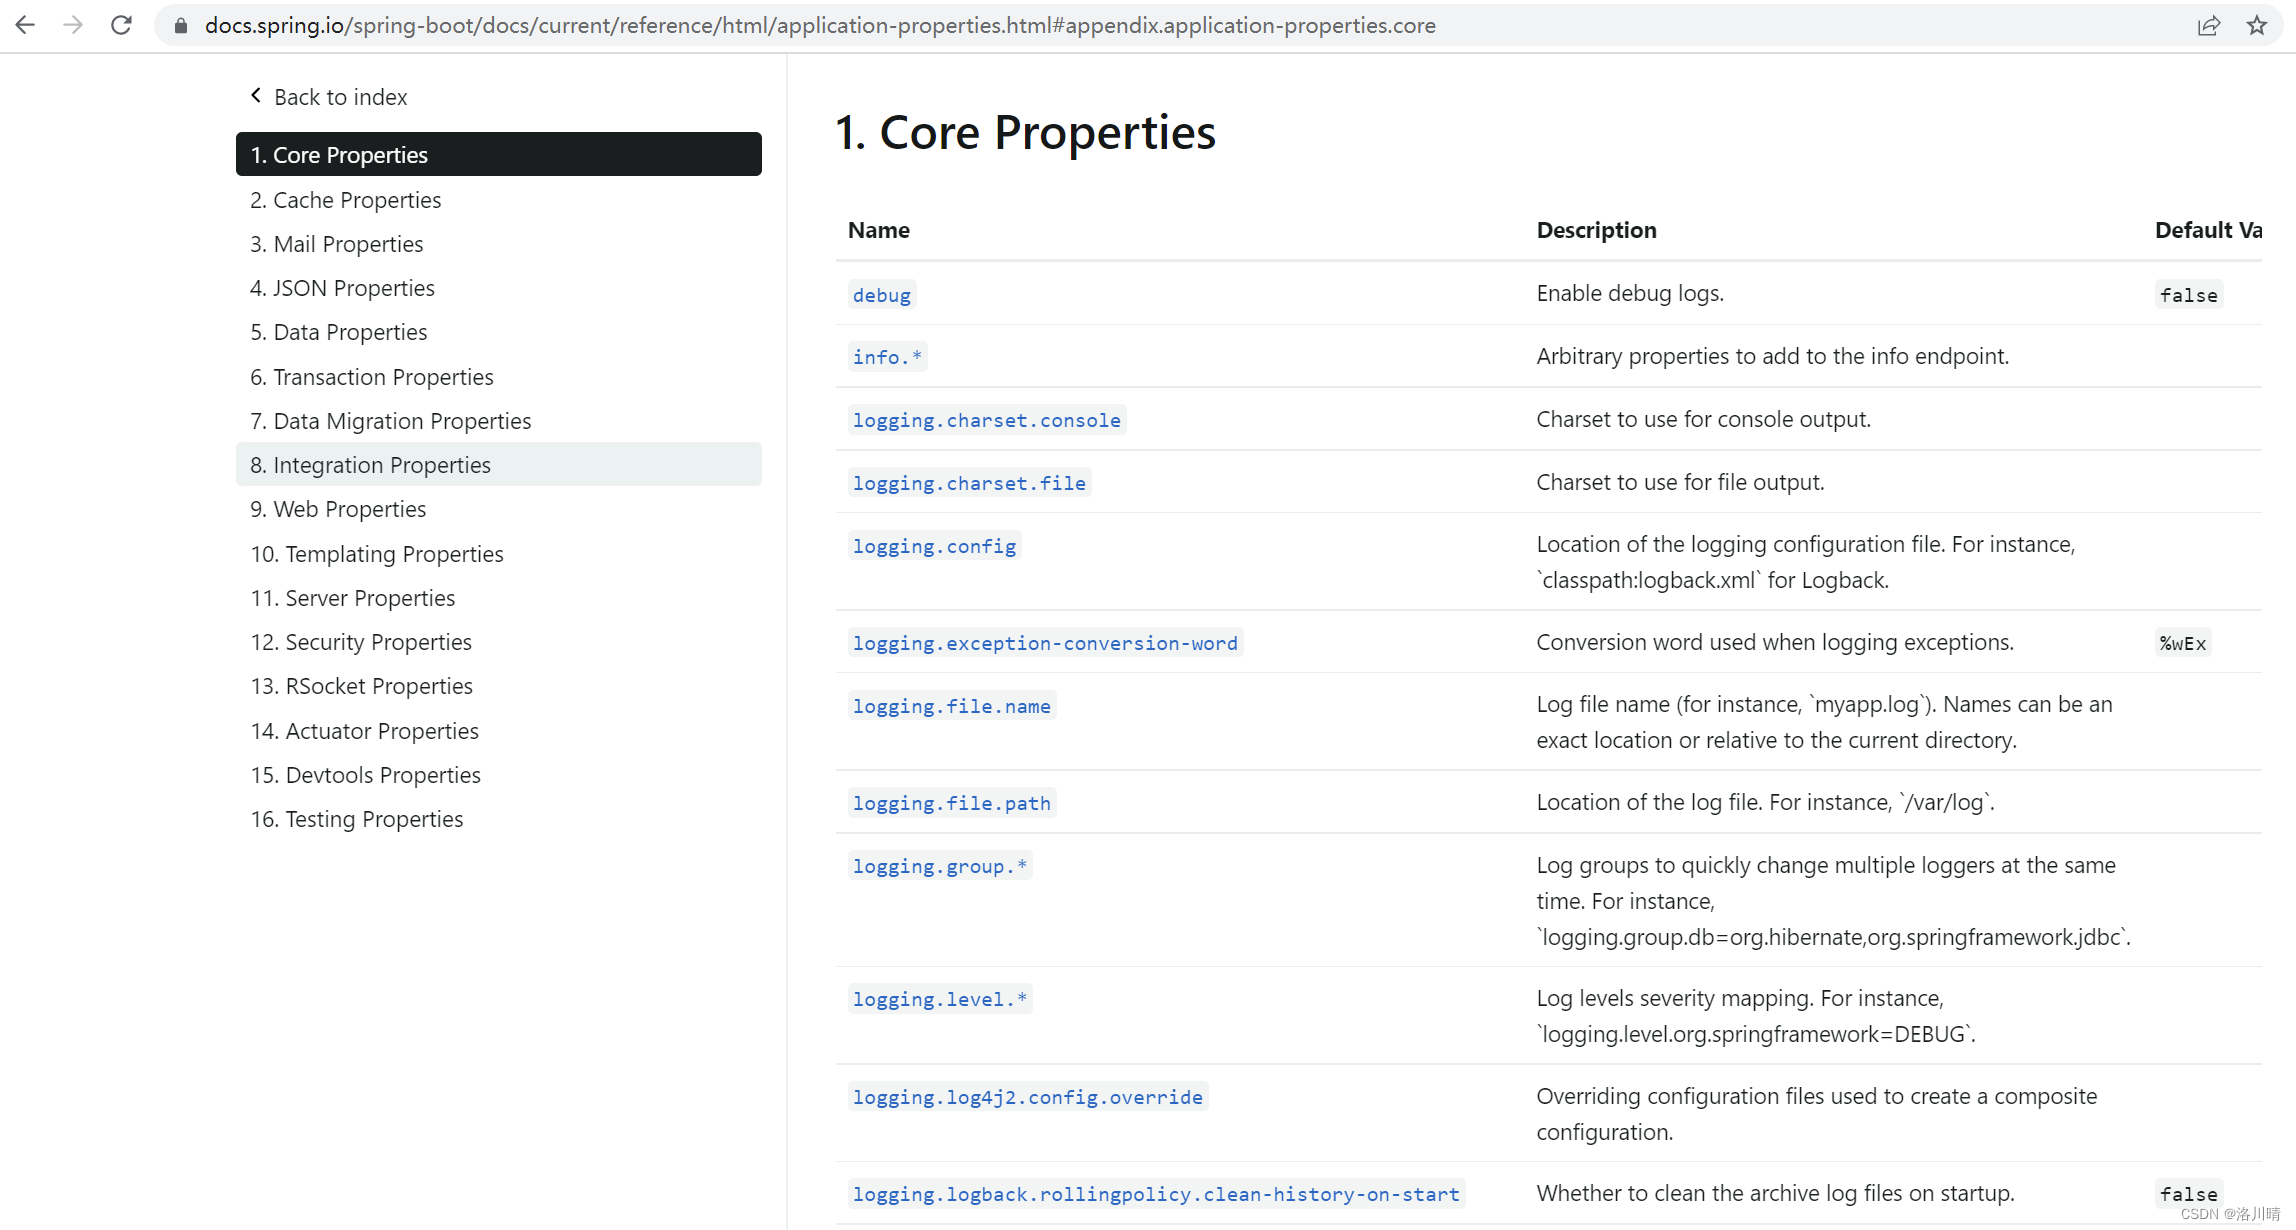Click the logging.config property link
Screen dimensions: 2296x1230
pyautogui.click(x=934, y=546)
